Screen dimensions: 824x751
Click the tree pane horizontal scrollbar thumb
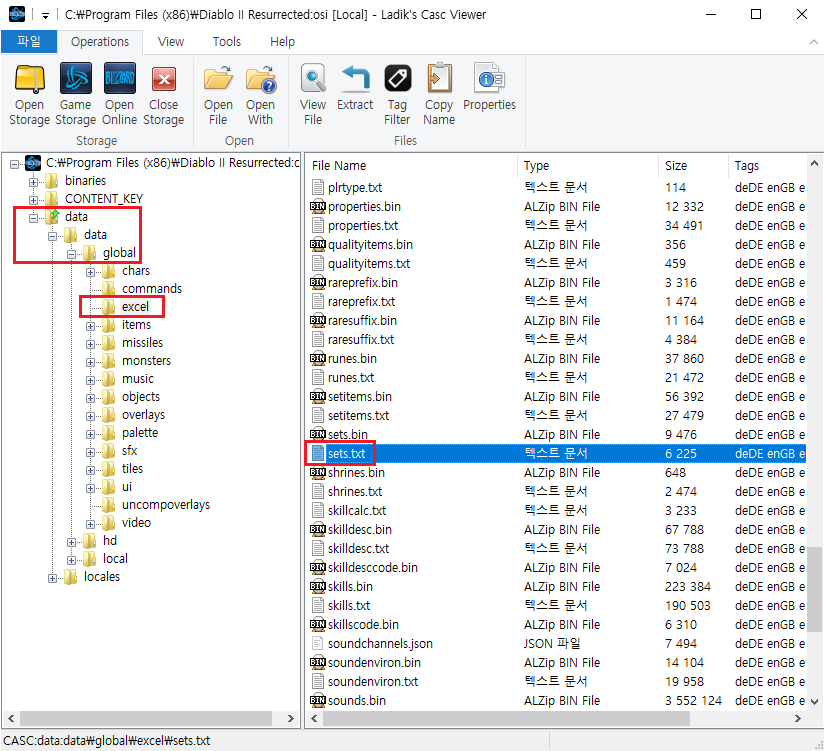coord(146,718)
